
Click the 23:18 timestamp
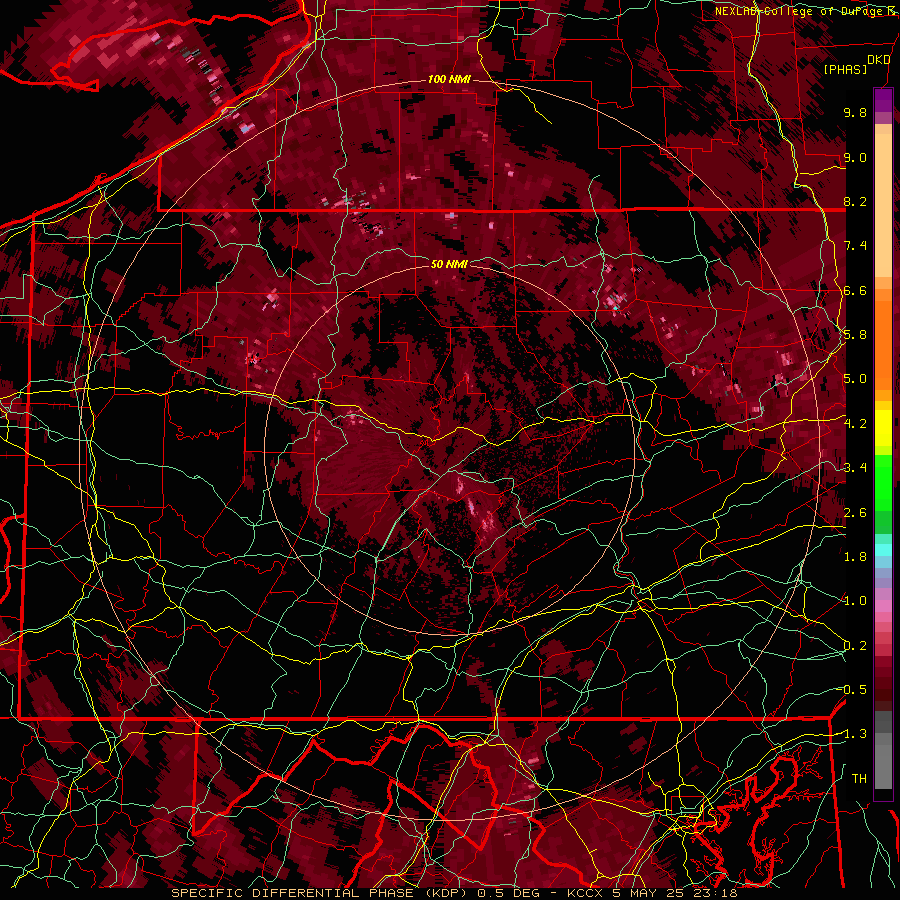click(714, 893)
